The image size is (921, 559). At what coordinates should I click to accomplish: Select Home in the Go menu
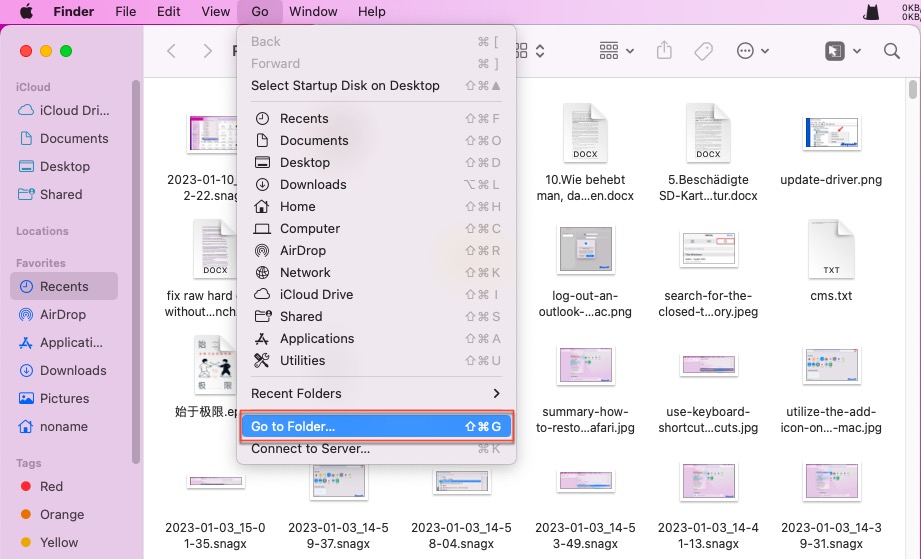(376, 207)
